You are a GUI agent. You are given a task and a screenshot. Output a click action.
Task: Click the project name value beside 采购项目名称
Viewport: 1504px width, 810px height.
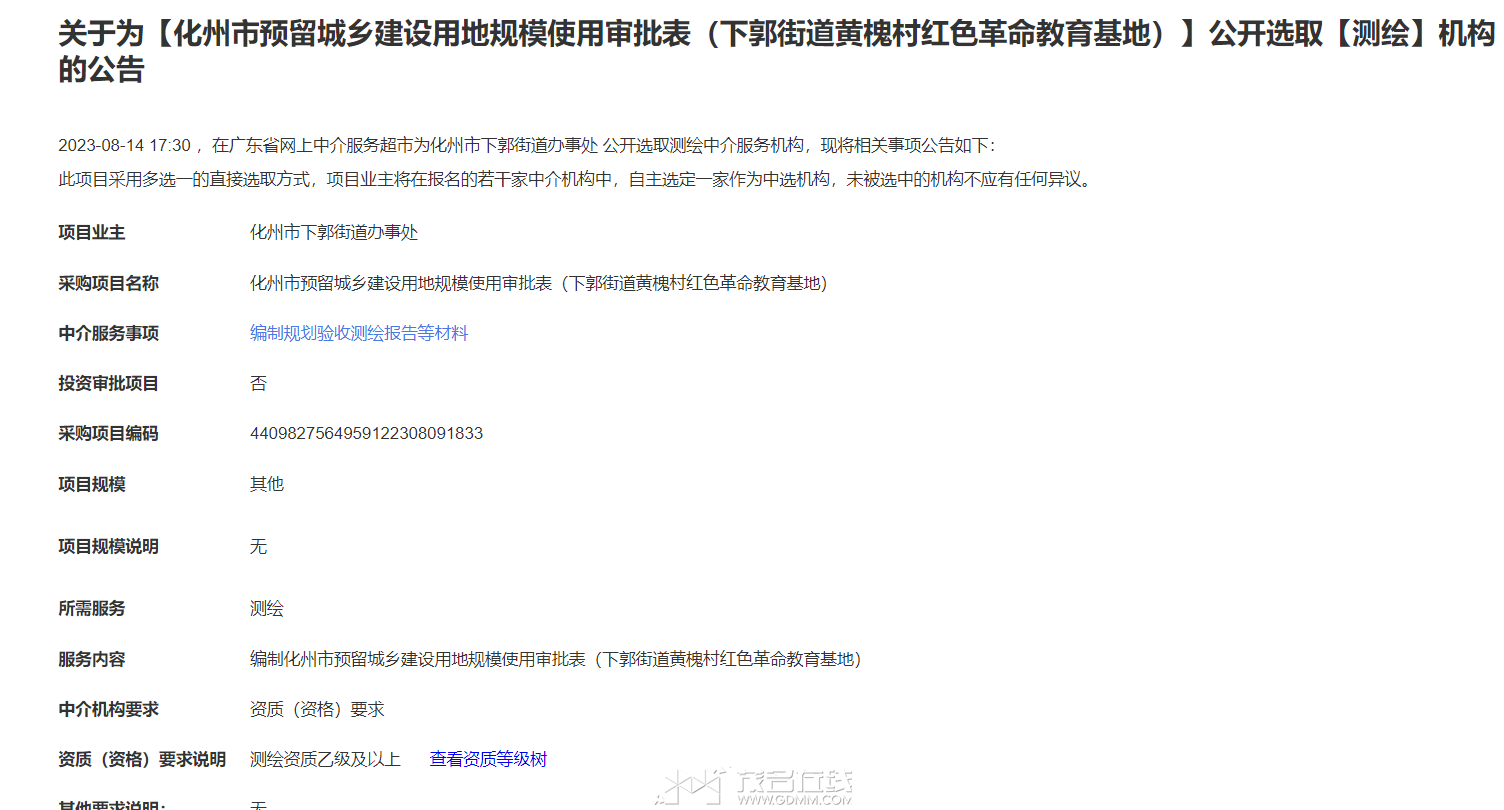[538, 283]
